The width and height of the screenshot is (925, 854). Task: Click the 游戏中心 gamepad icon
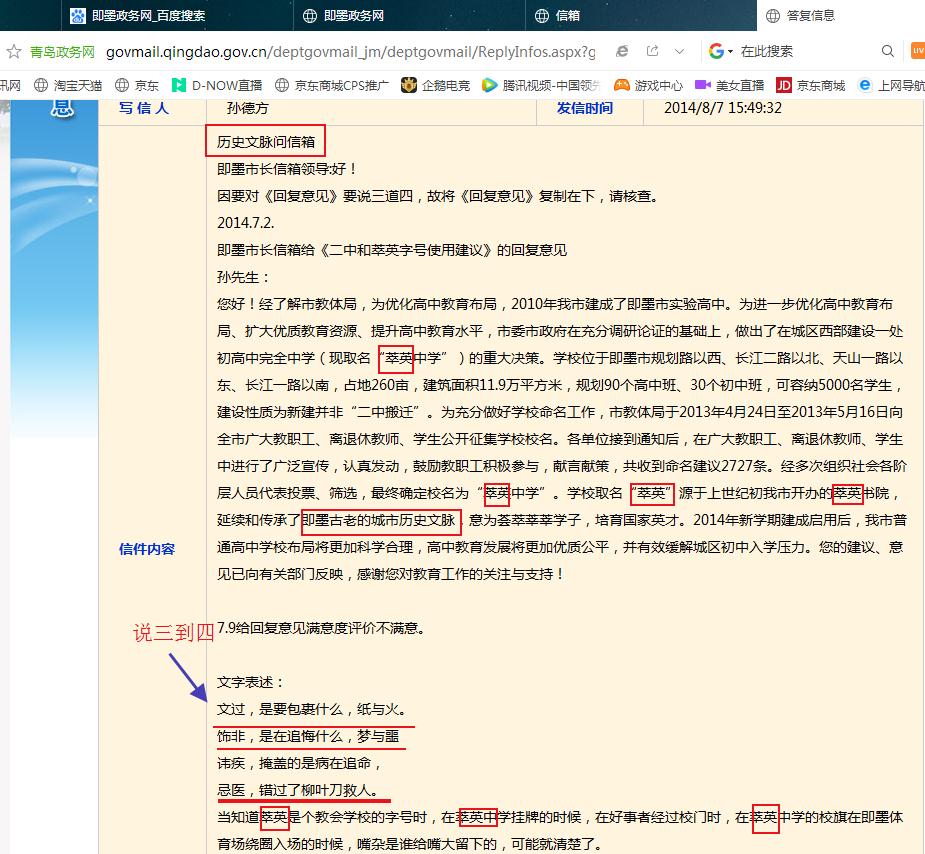point(621,86)
